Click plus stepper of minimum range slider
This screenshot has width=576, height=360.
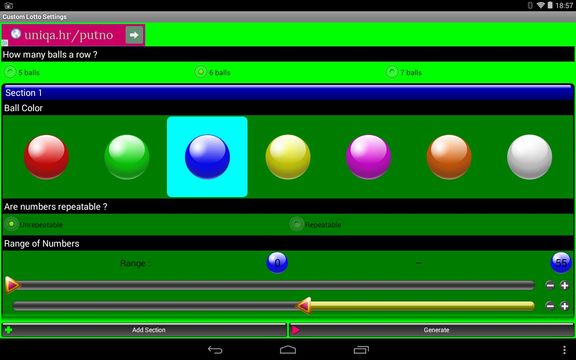pos(565,285)
